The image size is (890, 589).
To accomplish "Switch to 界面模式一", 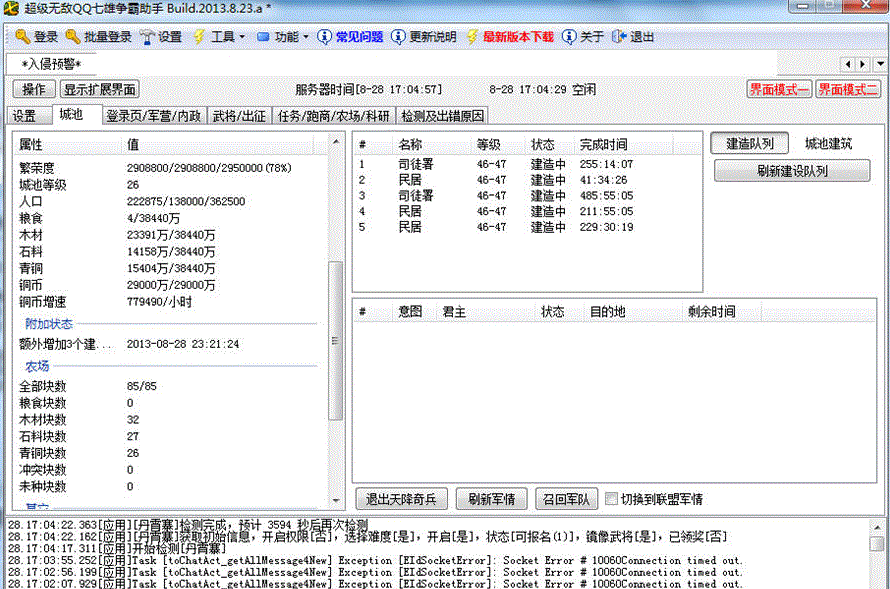I will 779,90.
